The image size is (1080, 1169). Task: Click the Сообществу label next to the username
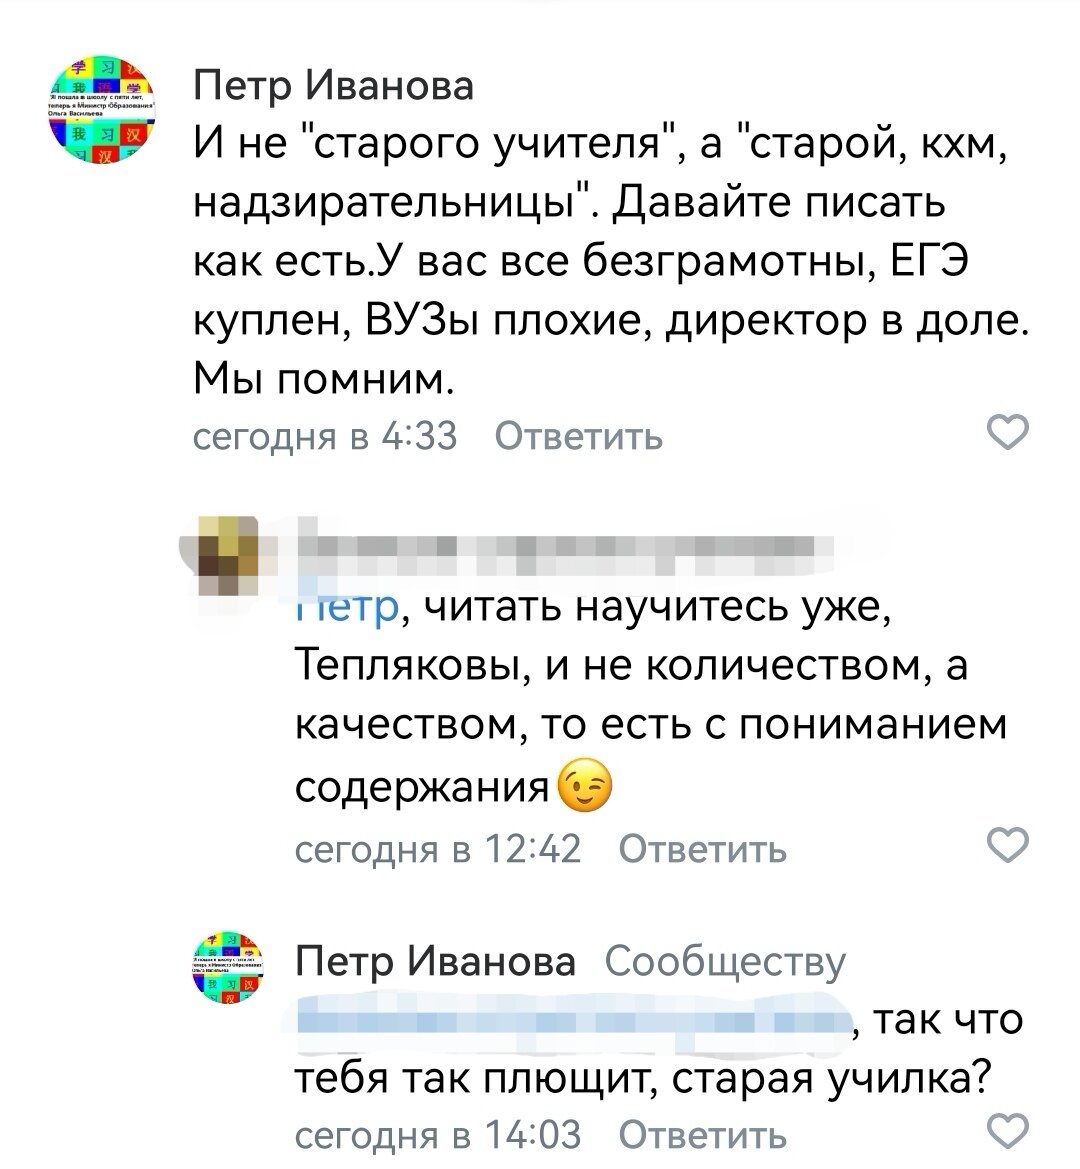(724, 963)
